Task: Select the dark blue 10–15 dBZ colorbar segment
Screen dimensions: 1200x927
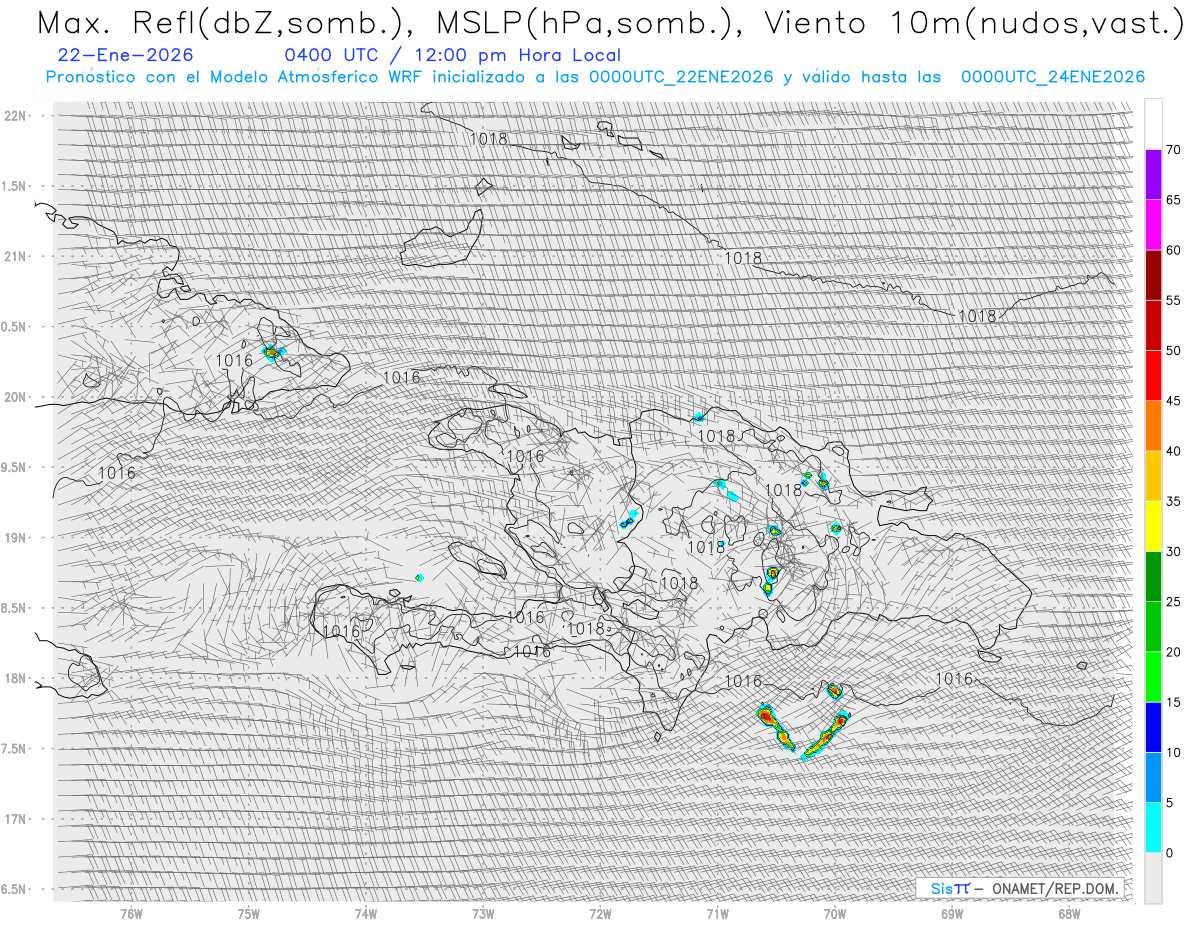Action: 1153,727
